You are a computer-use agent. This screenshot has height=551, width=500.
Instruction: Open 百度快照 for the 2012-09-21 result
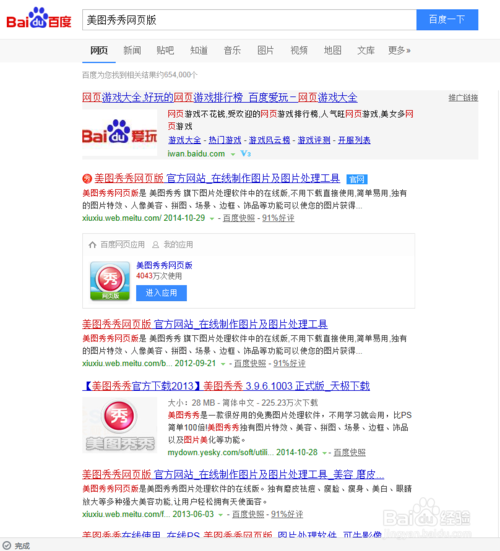(x=250, y=364)
